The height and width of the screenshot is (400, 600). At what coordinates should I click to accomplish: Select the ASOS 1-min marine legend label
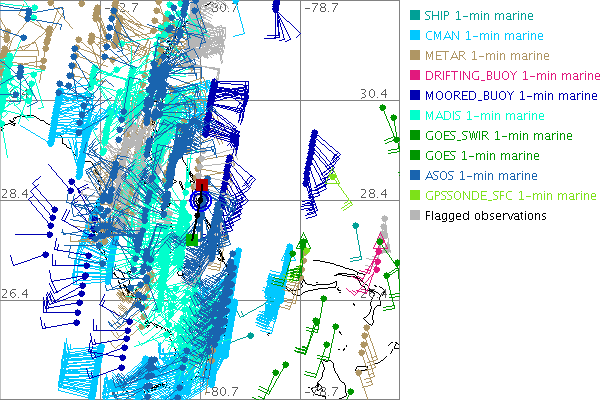coord(476,176)
